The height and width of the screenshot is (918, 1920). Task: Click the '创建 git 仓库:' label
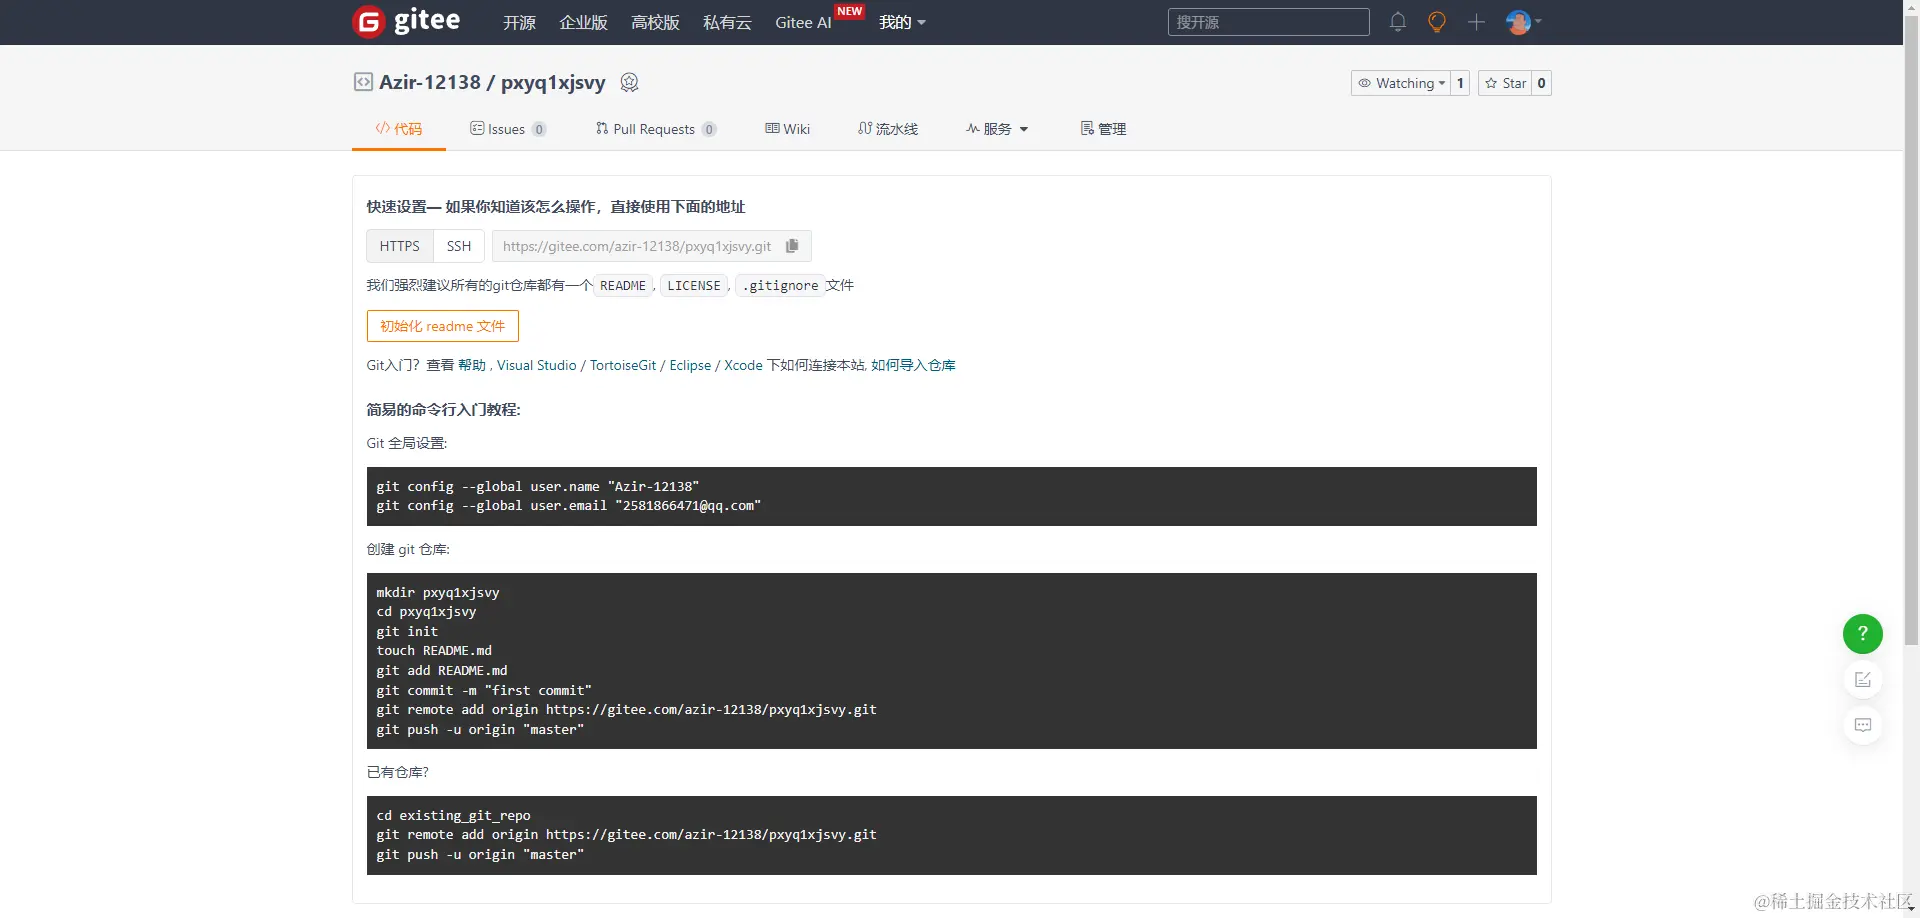(x=408, y=549)
